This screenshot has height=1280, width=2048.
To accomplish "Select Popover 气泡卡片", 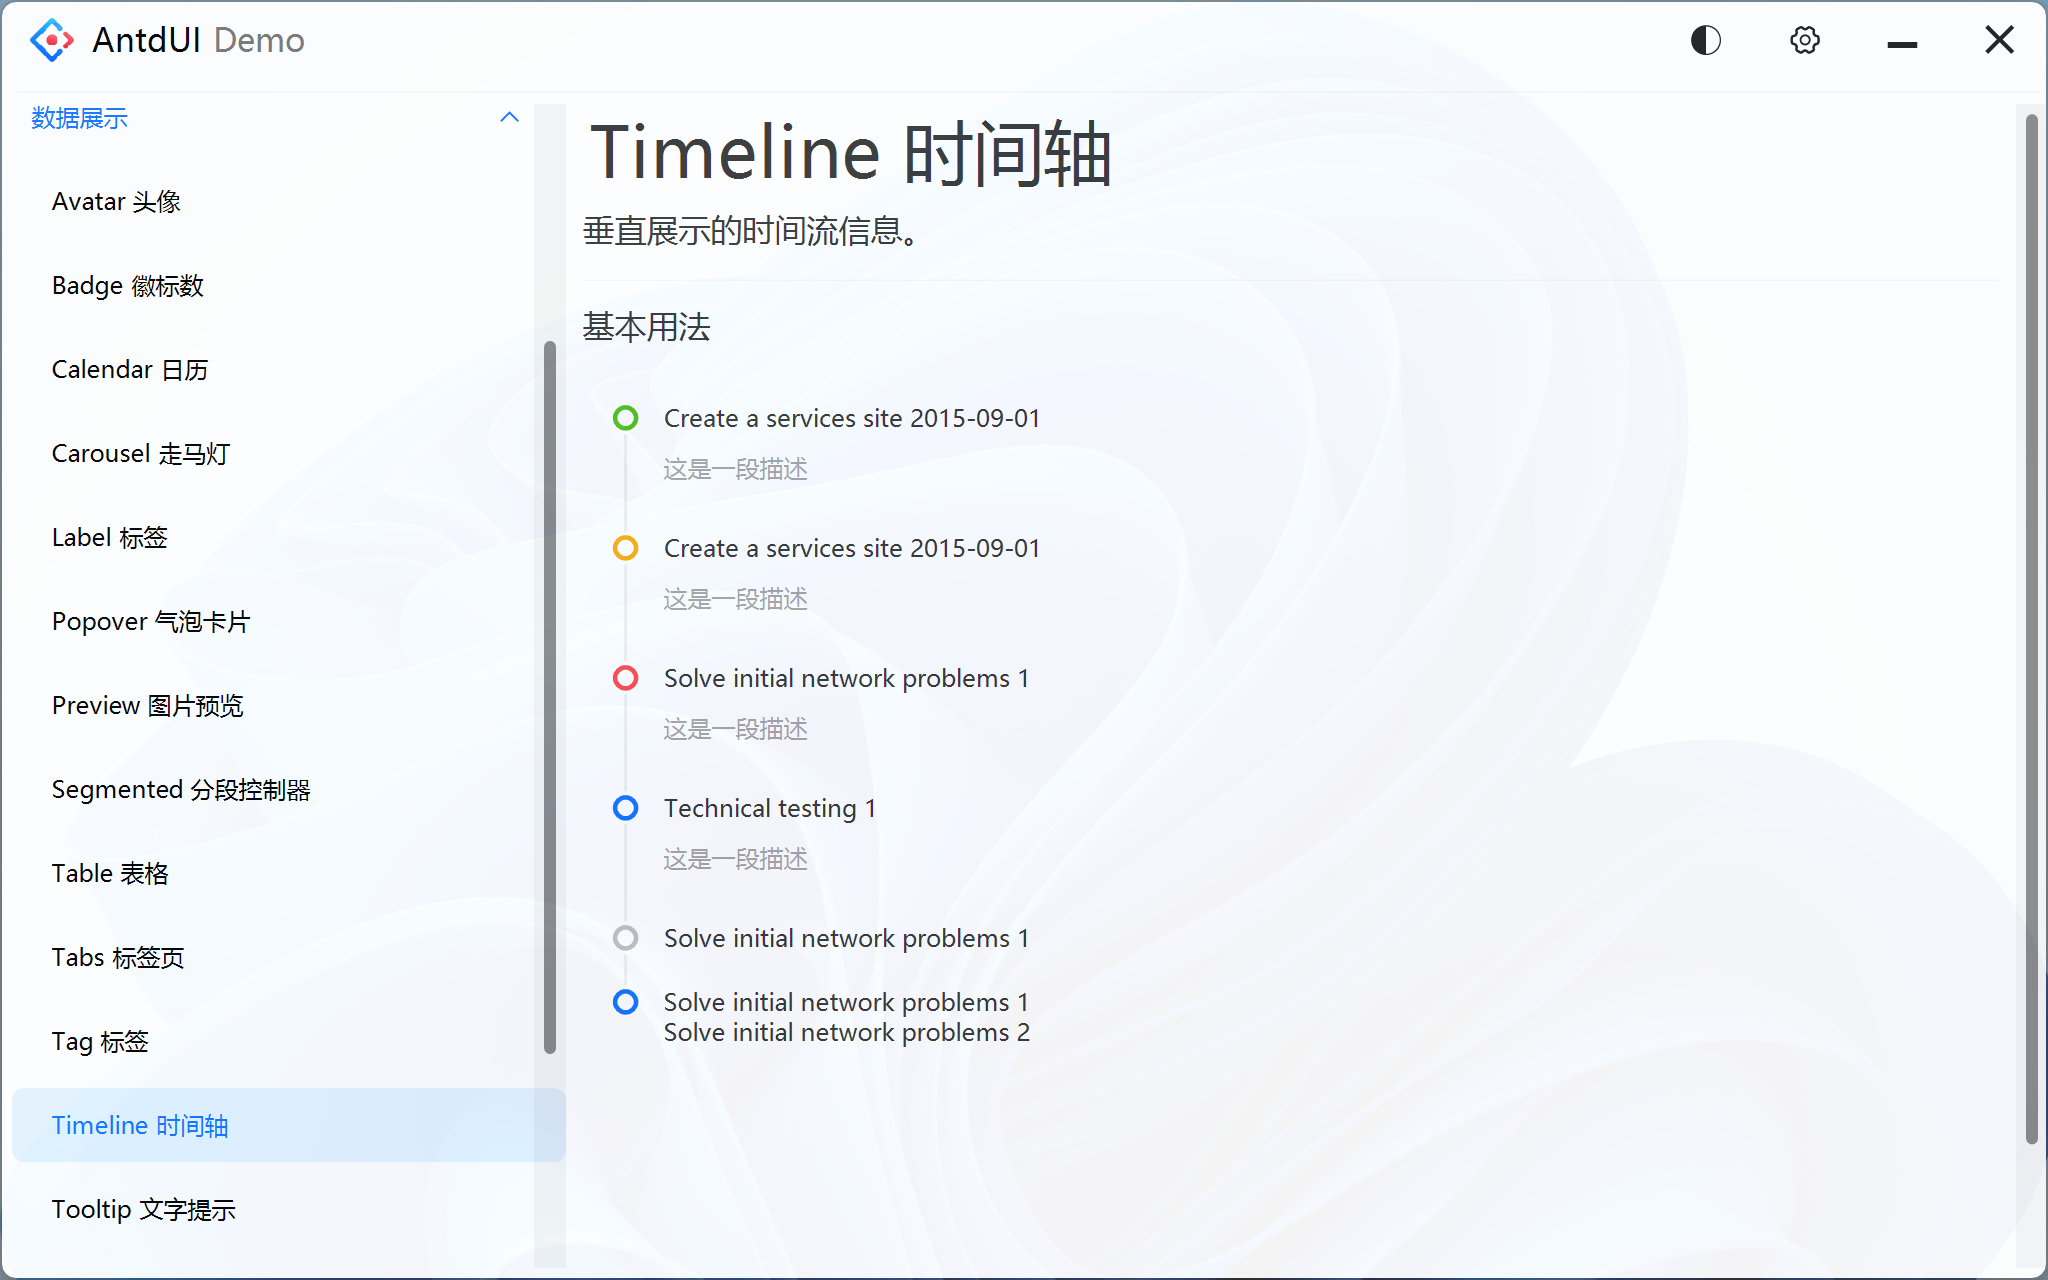I will (x=149, y=620).
